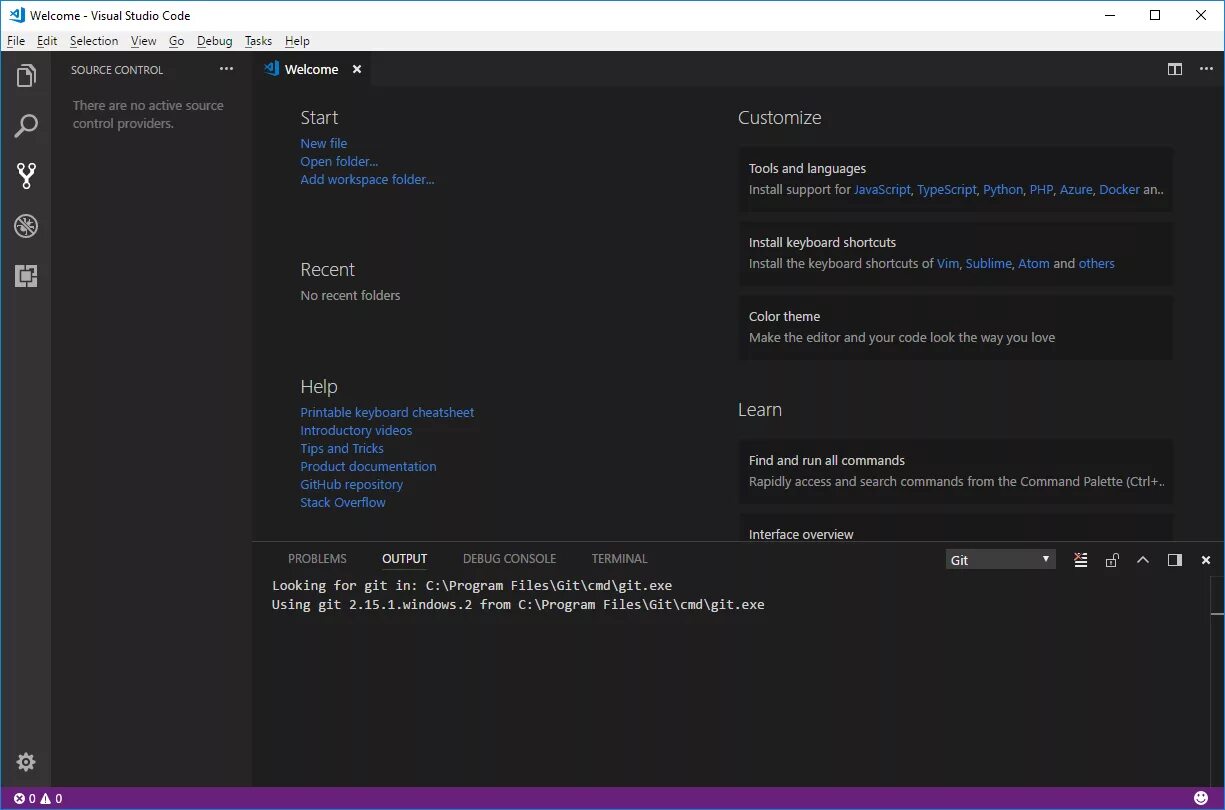Image resolution: width=1225 pixels, height=810 pixels.
Task: Open the Introductory videos link
Action: pos(356,430)
